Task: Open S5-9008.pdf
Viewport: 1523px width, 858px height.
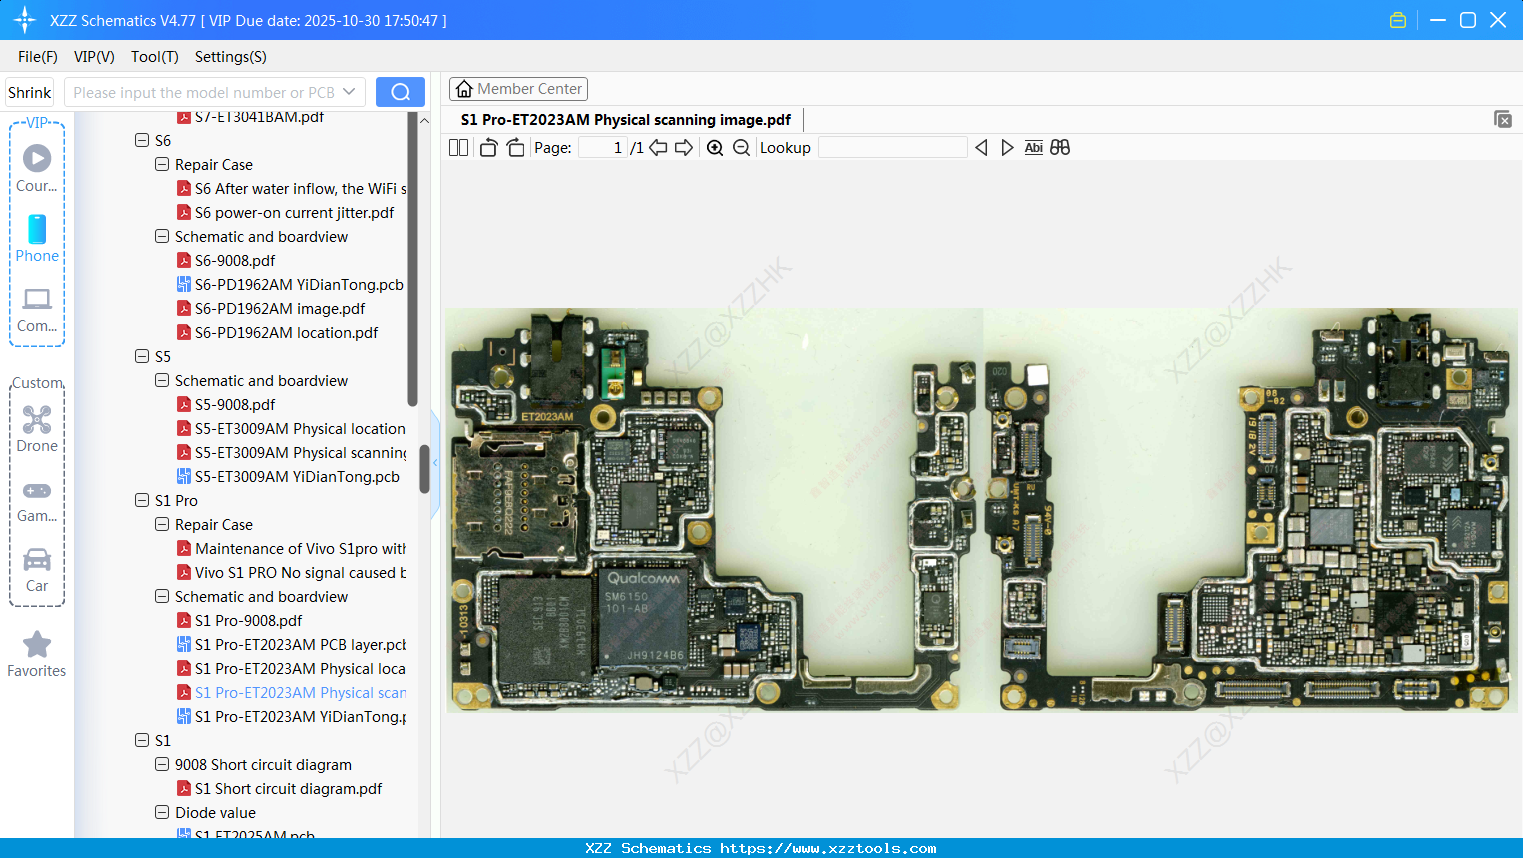Action: click(234, 405)
